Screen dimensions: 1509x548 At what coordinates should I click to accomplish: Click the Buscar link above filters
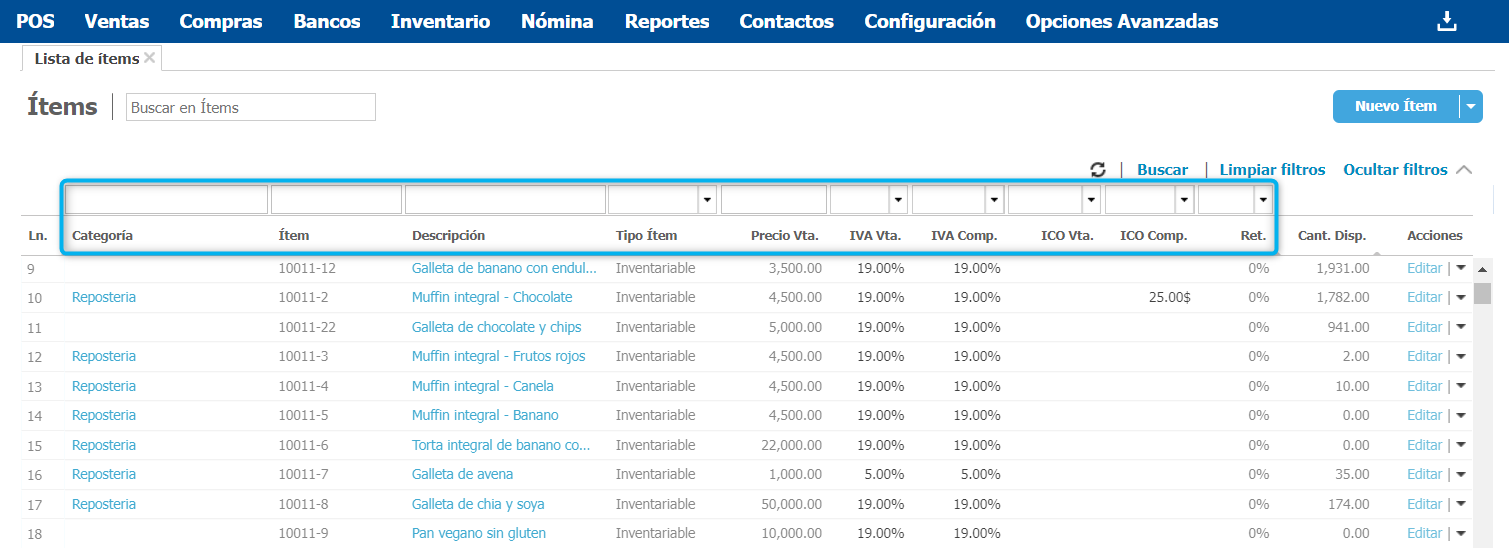[x=1162, y=170]
